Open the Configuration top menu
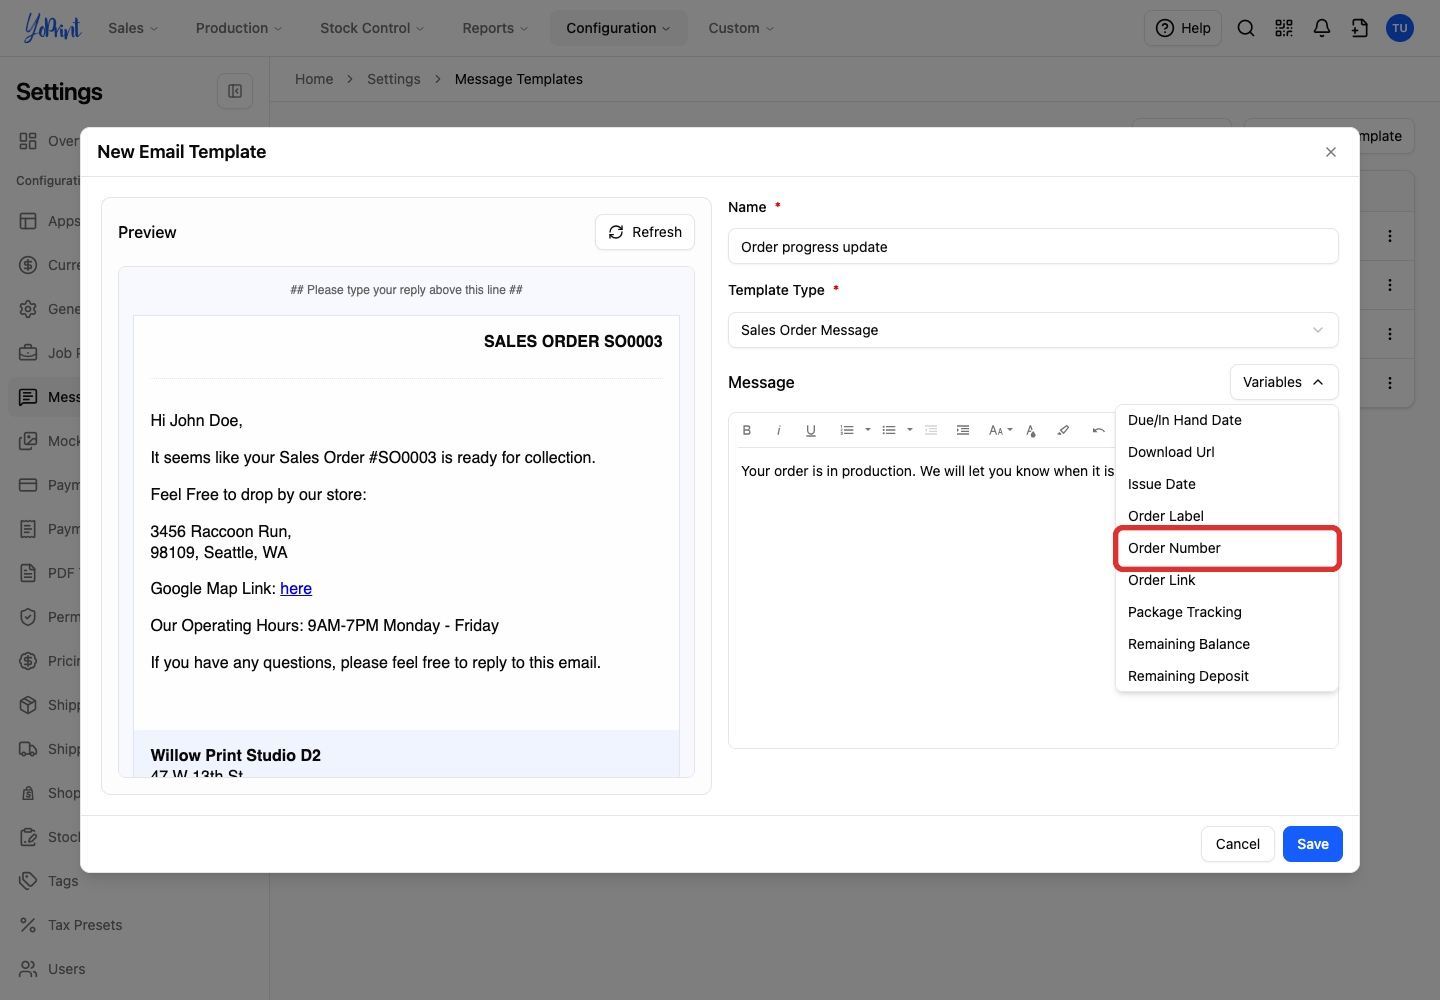 click(618, 28)
